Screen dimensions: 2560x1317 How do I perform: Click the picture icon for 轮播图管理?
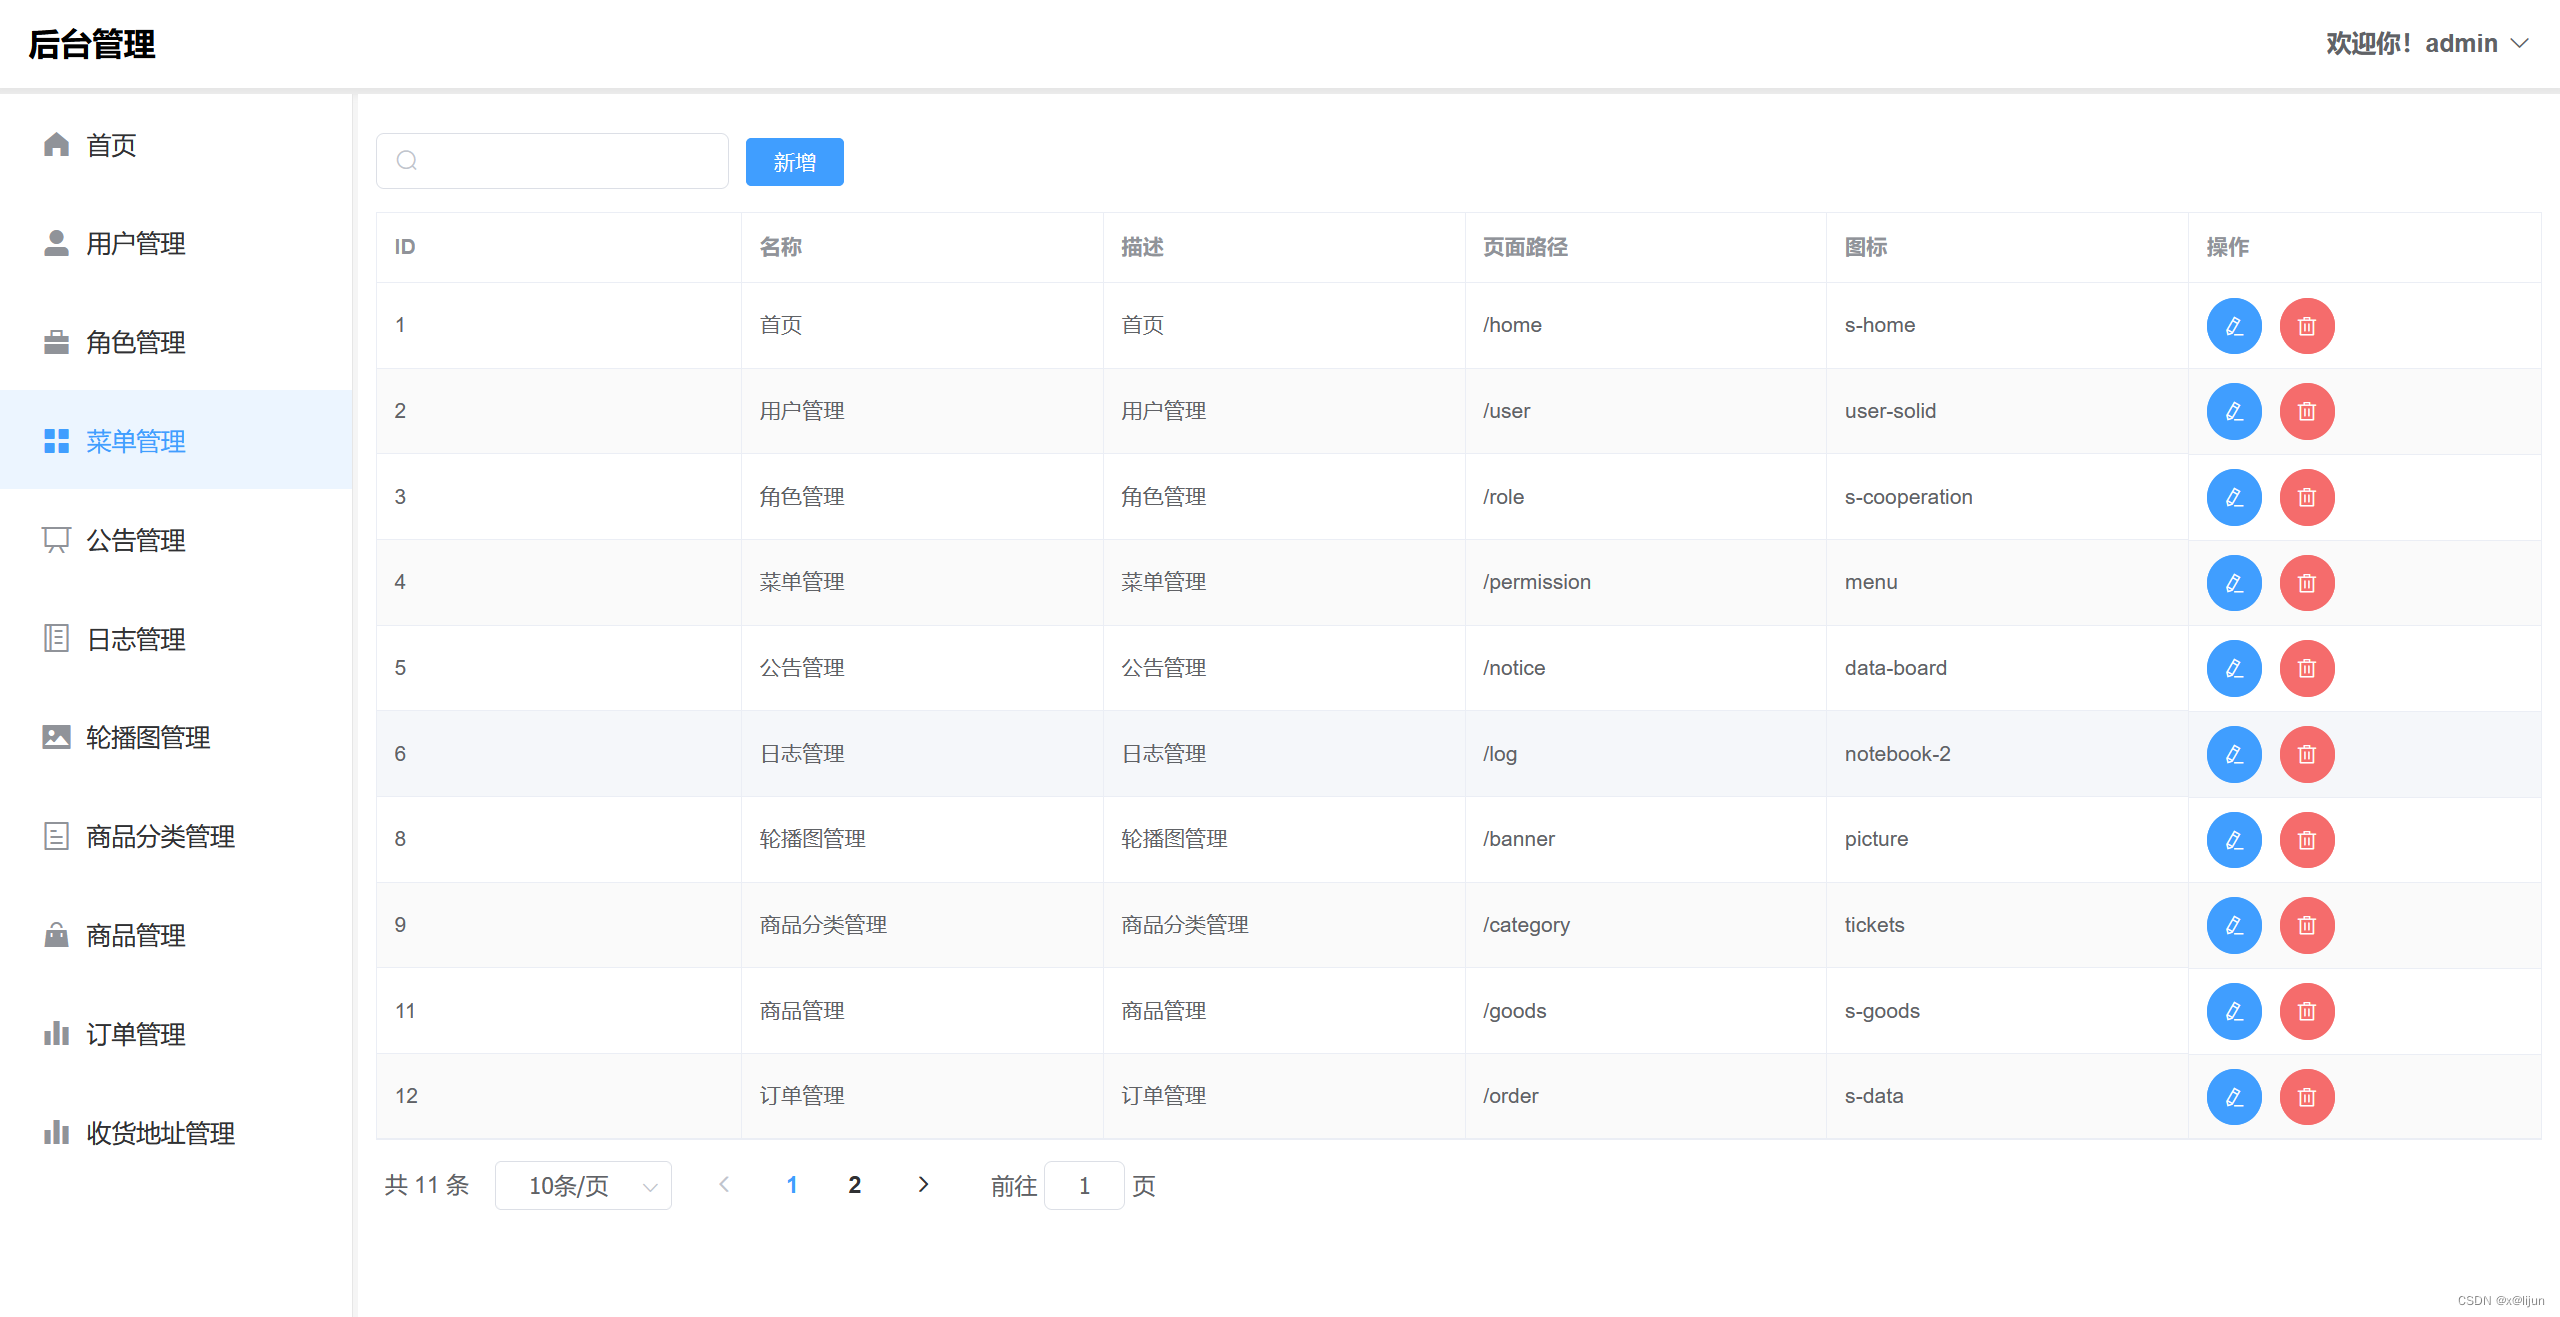coord(56,737)
